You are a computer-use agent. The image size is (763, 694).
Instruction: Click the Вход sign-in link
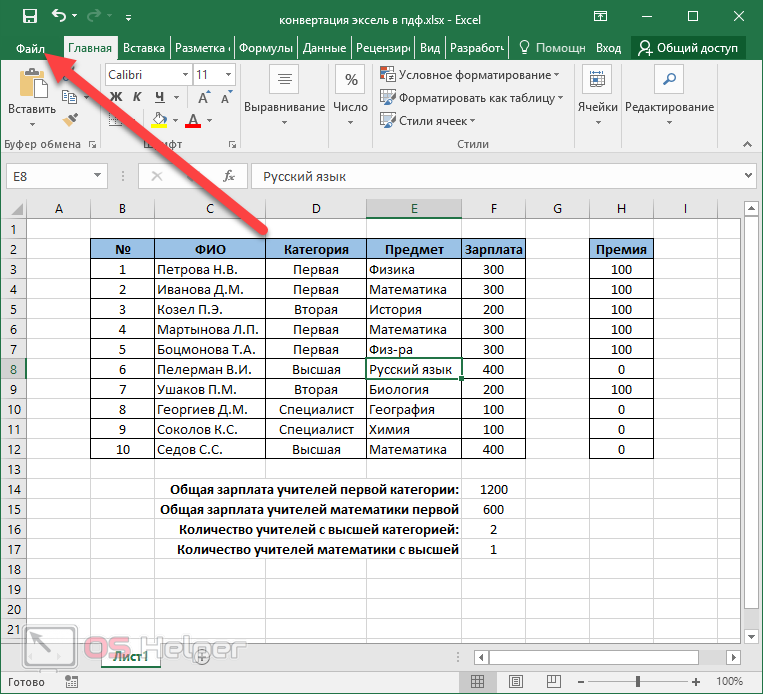pos(608,48)
